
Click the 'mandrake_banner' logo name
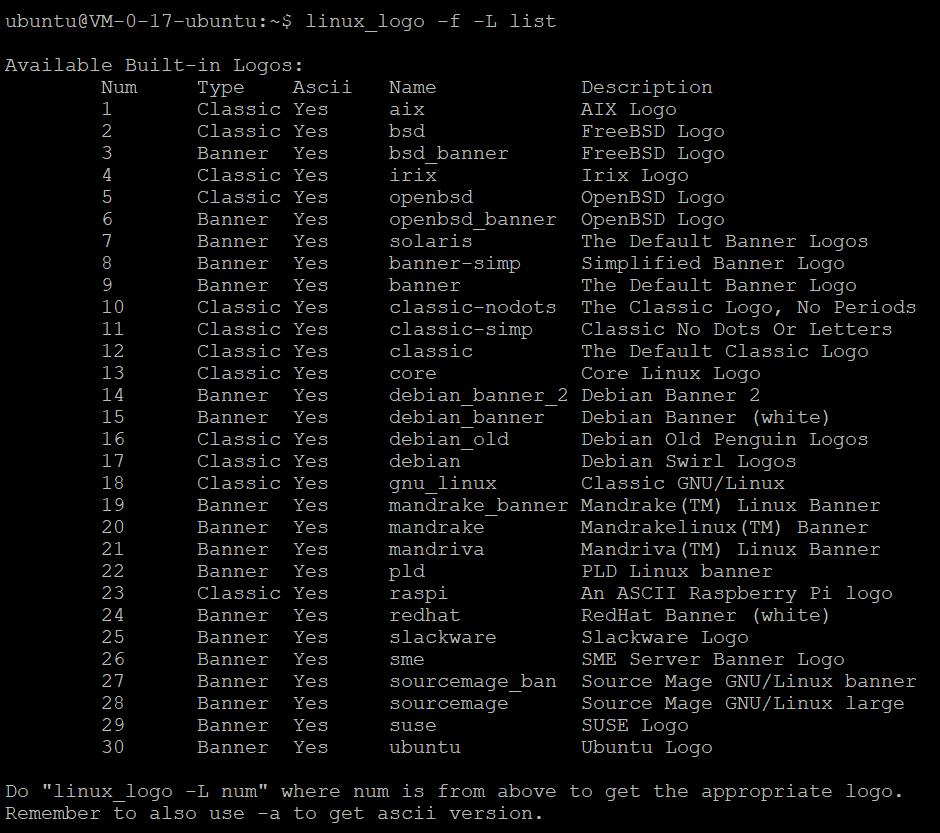(x=478, y=506)
